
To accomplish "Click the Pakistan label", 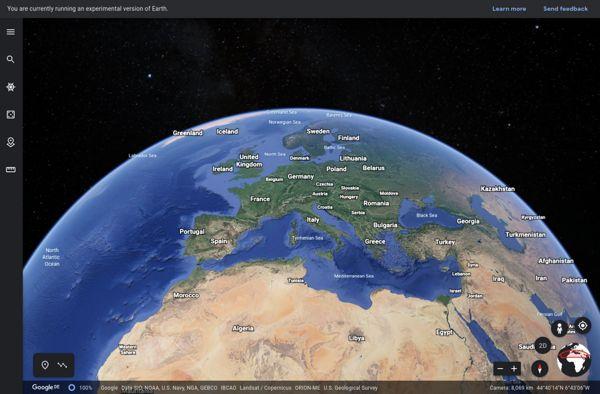I will point(574,280).
